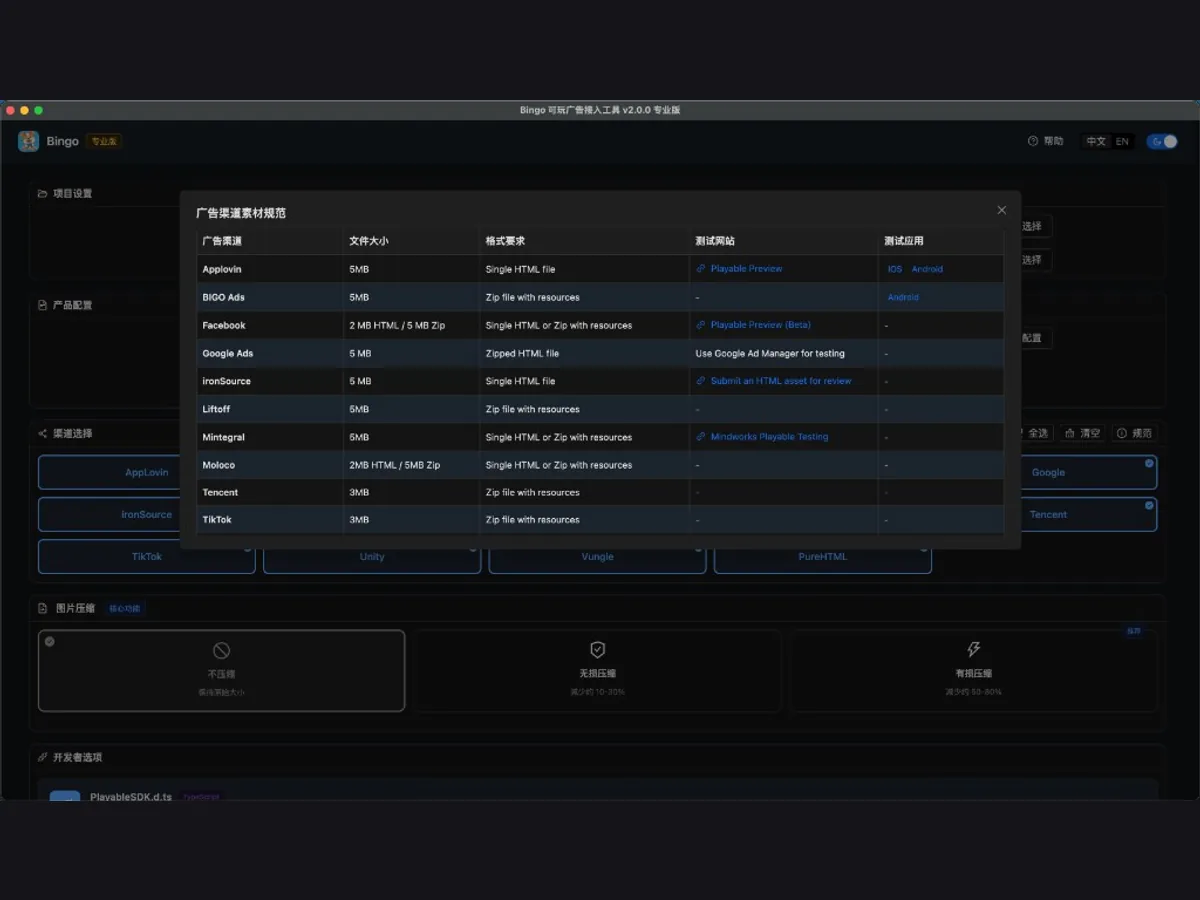Click the 规范 specs button
1200x900 pixels.
point(1134,433)
